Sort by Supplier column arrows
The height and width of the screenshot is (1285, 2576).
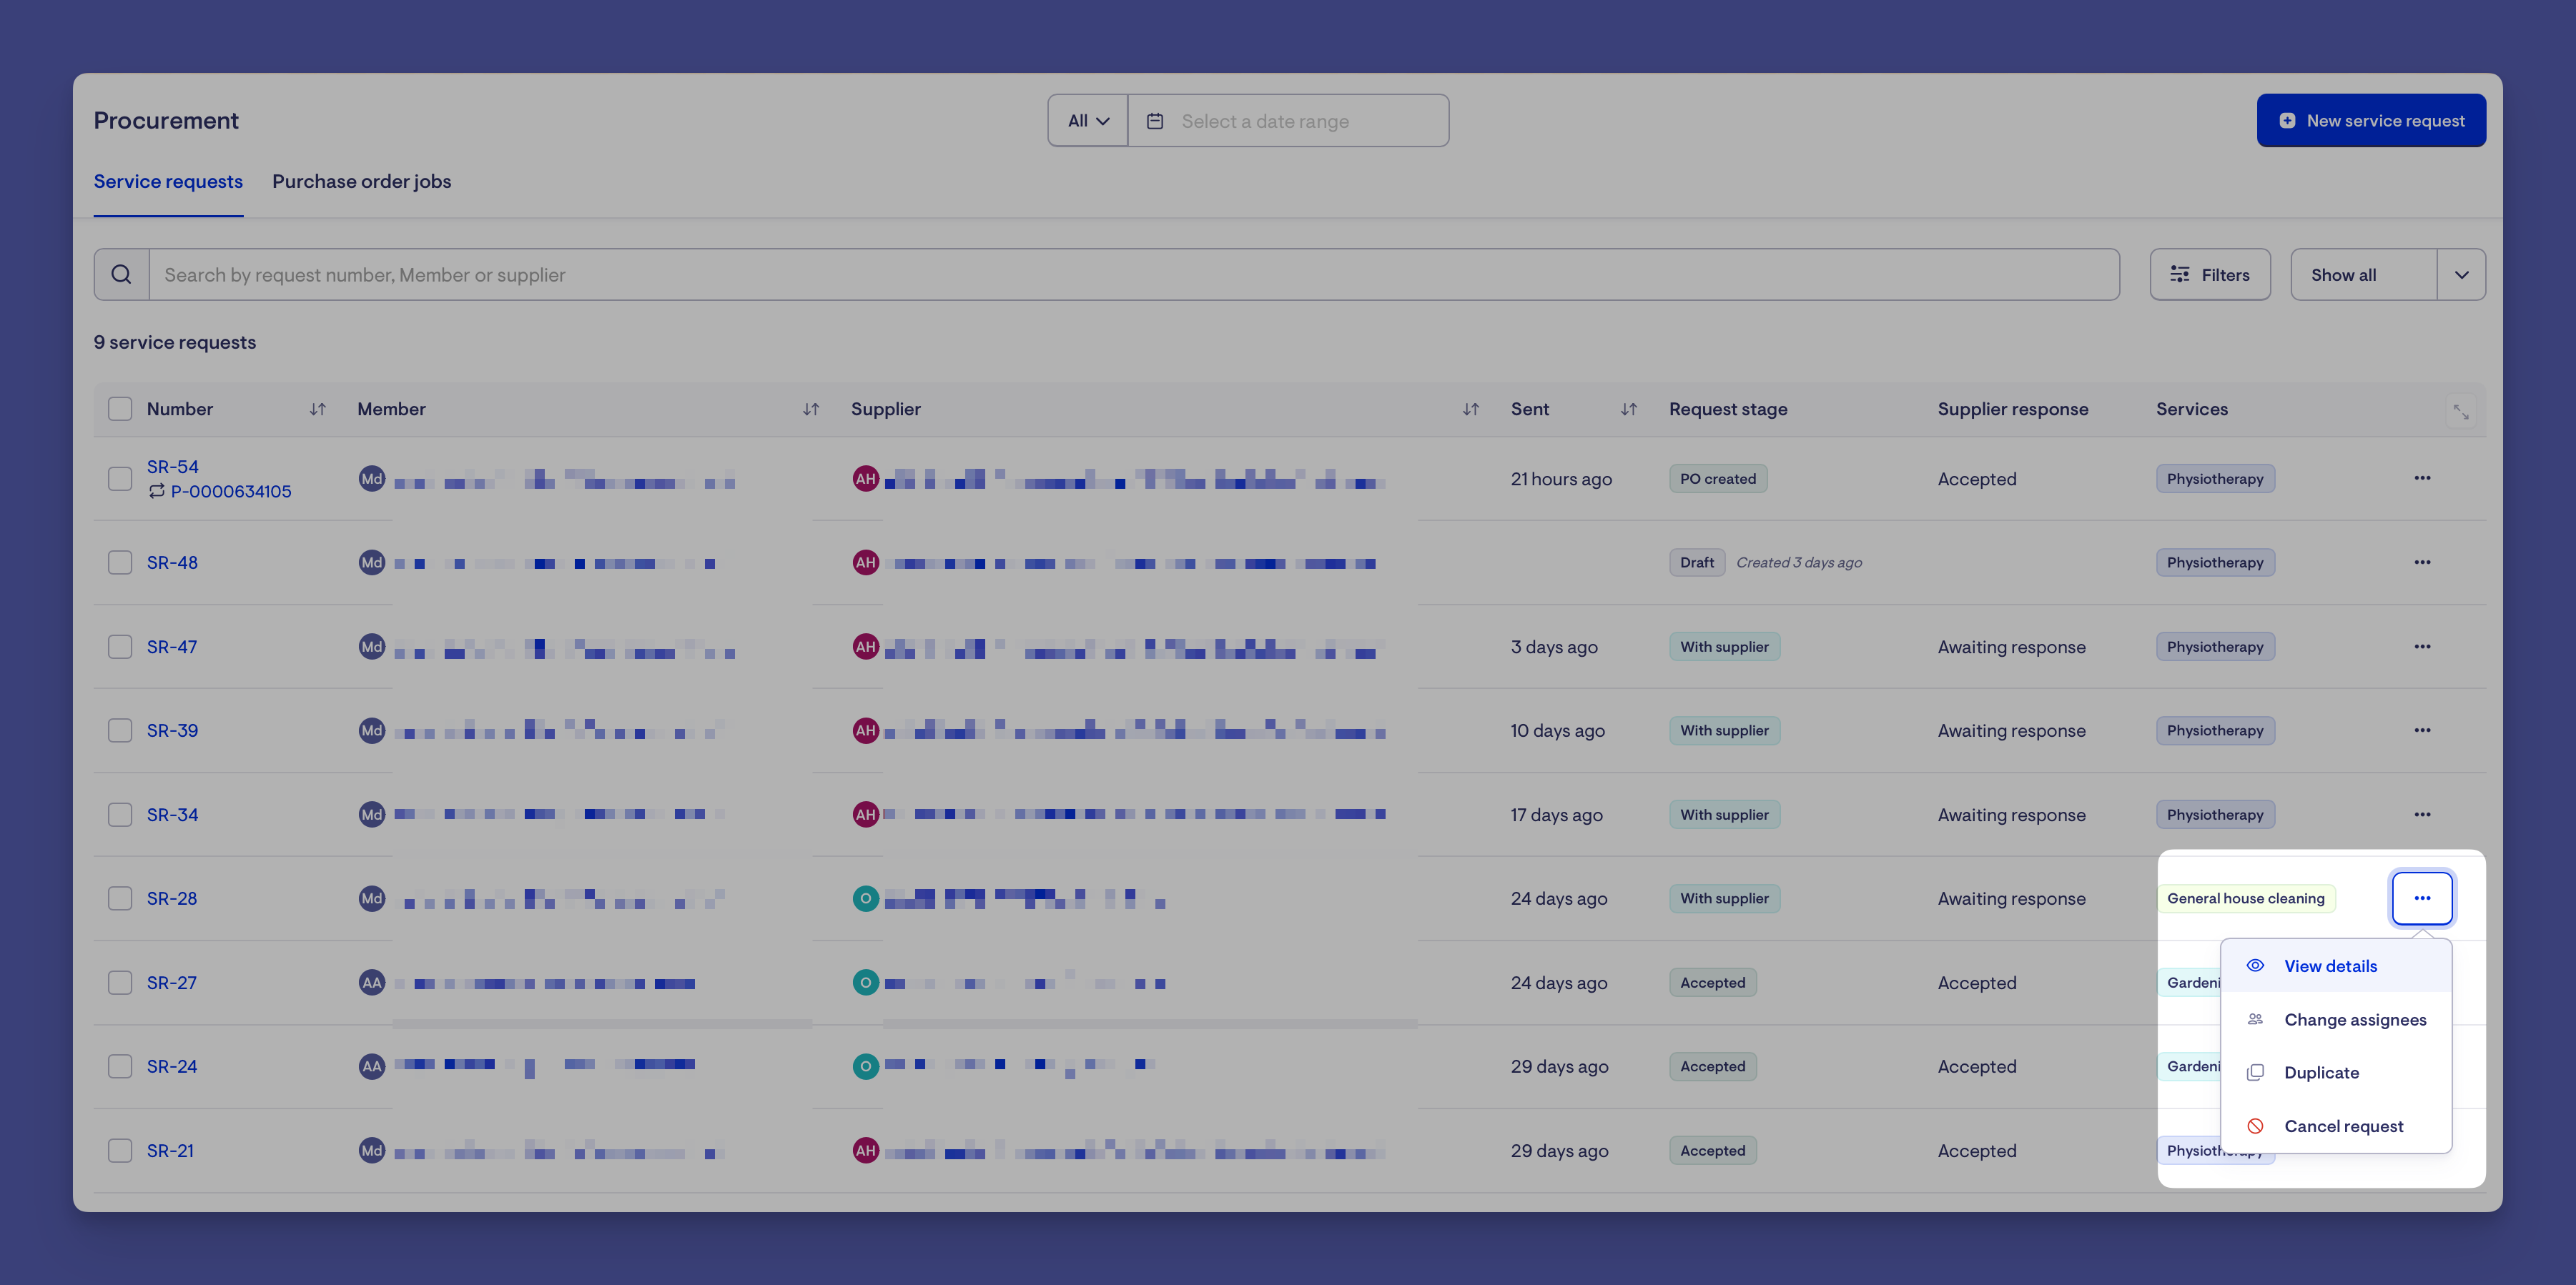click(x=1470, y=409)
